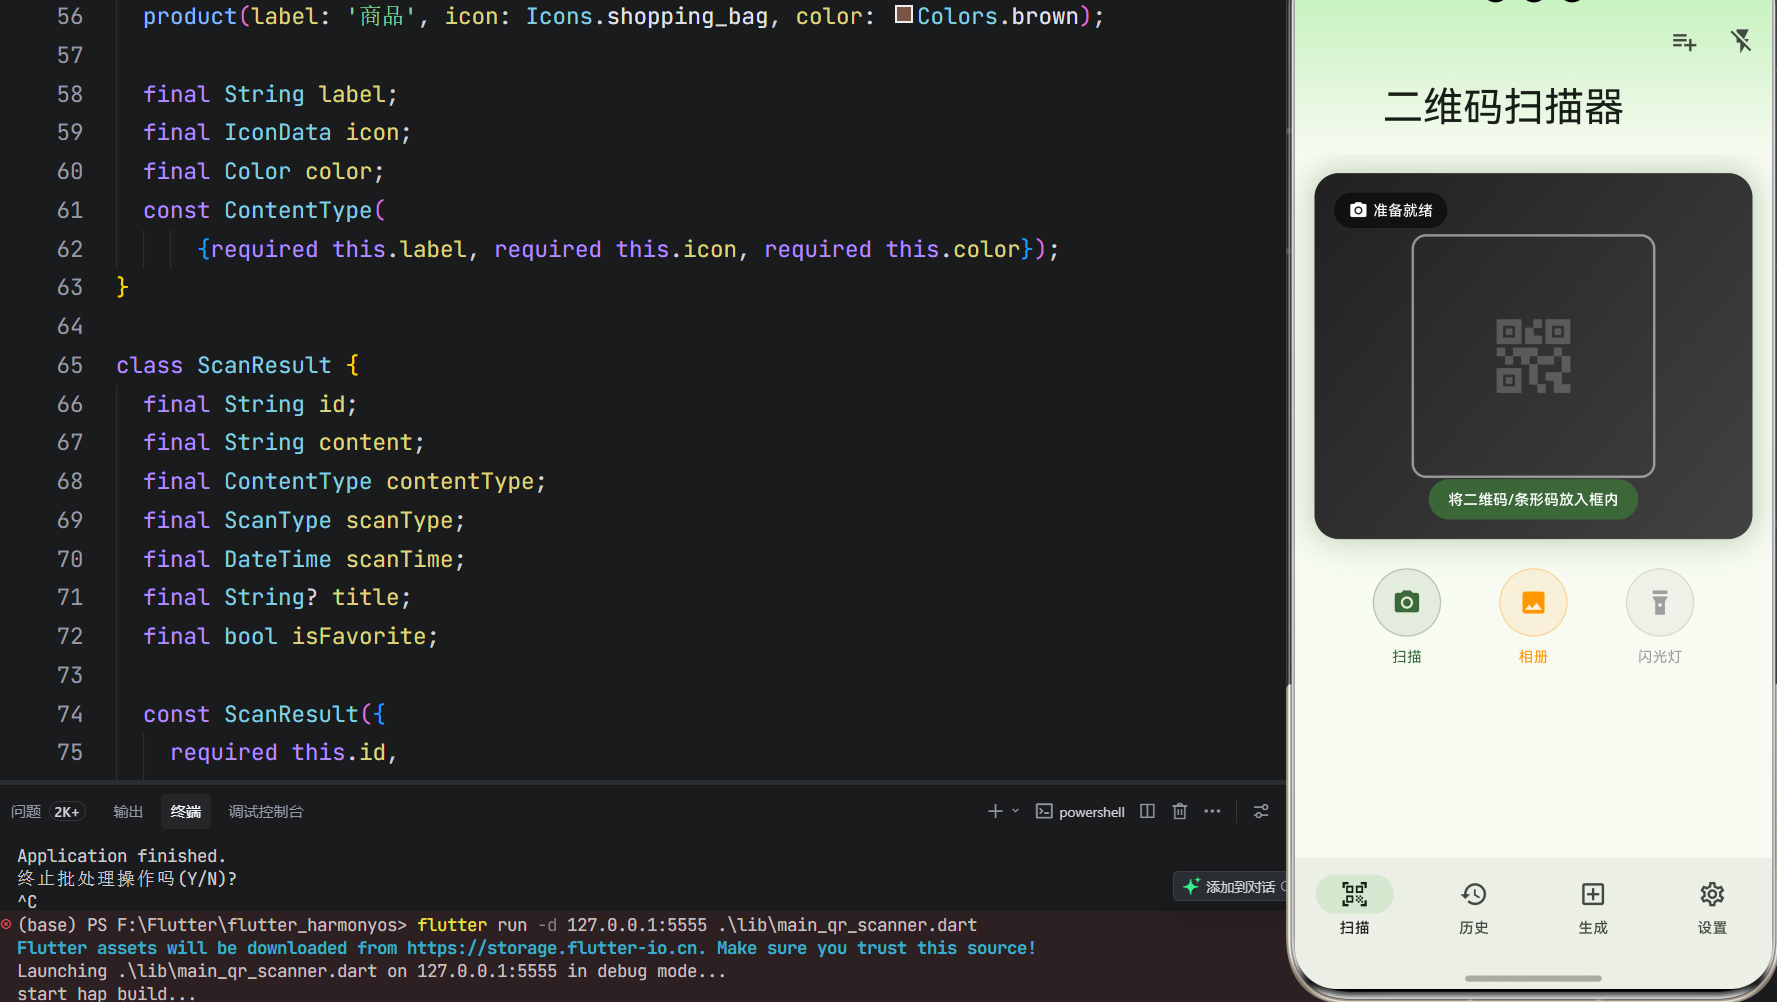Kill terminal with the trash icon

pos(1180,811)
